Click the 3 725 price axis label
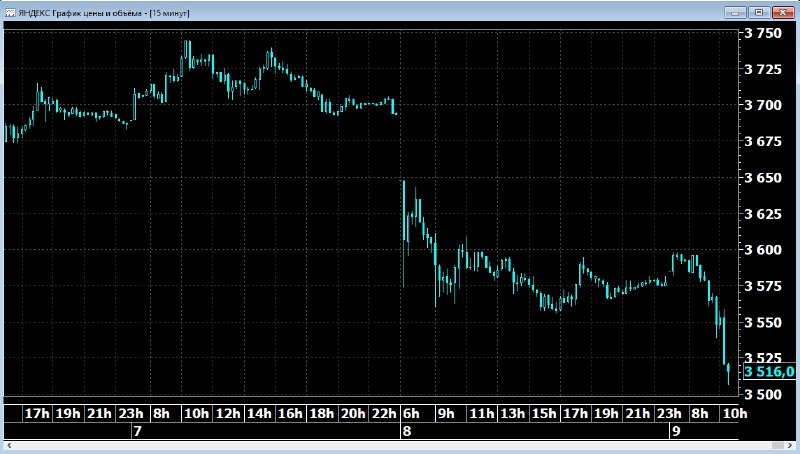The width and height of the screenshot is (800, 454). 763,69
